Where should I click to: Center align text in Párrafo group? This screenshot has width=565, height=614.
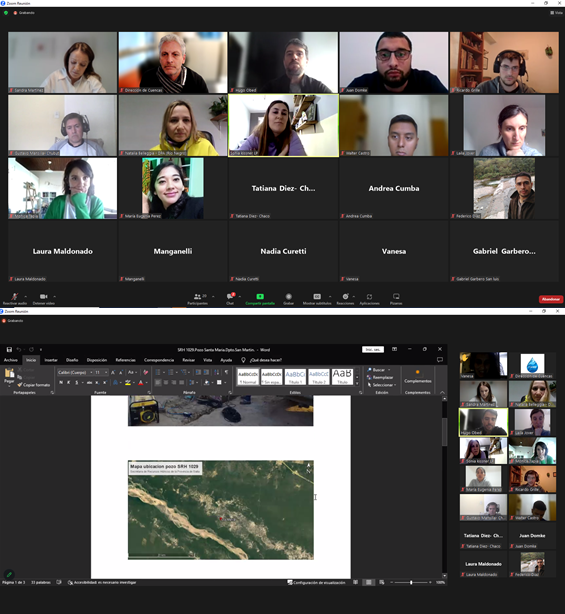coord(166,383)
